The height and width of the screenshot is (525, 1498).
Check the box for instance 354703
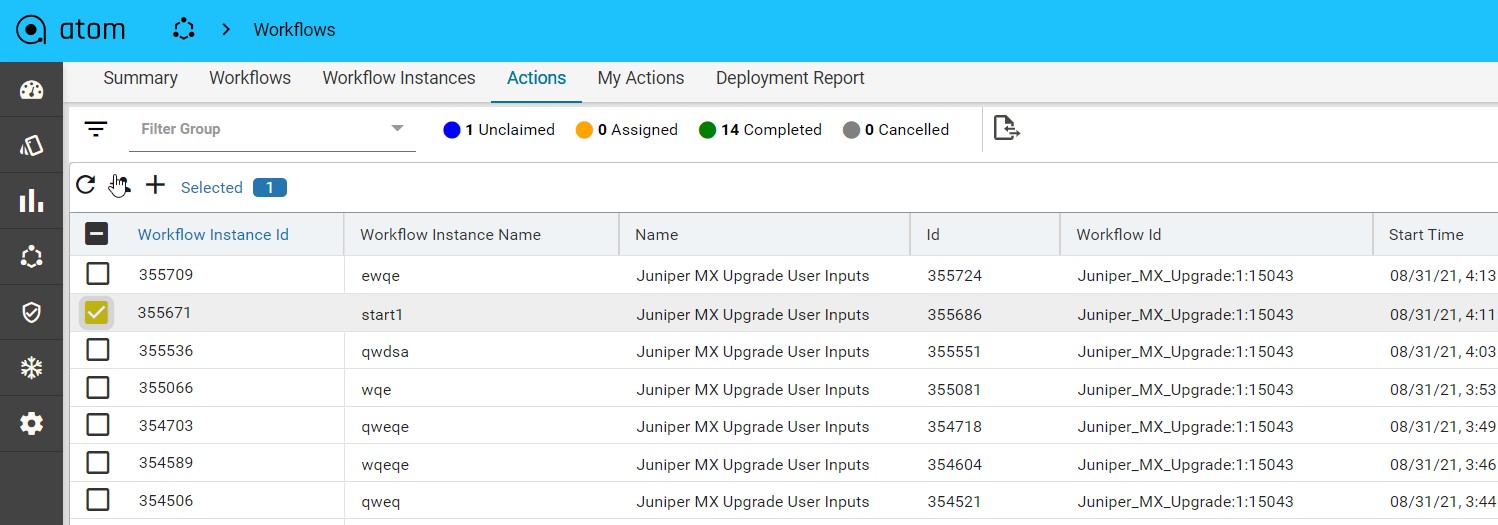tap(97, 425)
